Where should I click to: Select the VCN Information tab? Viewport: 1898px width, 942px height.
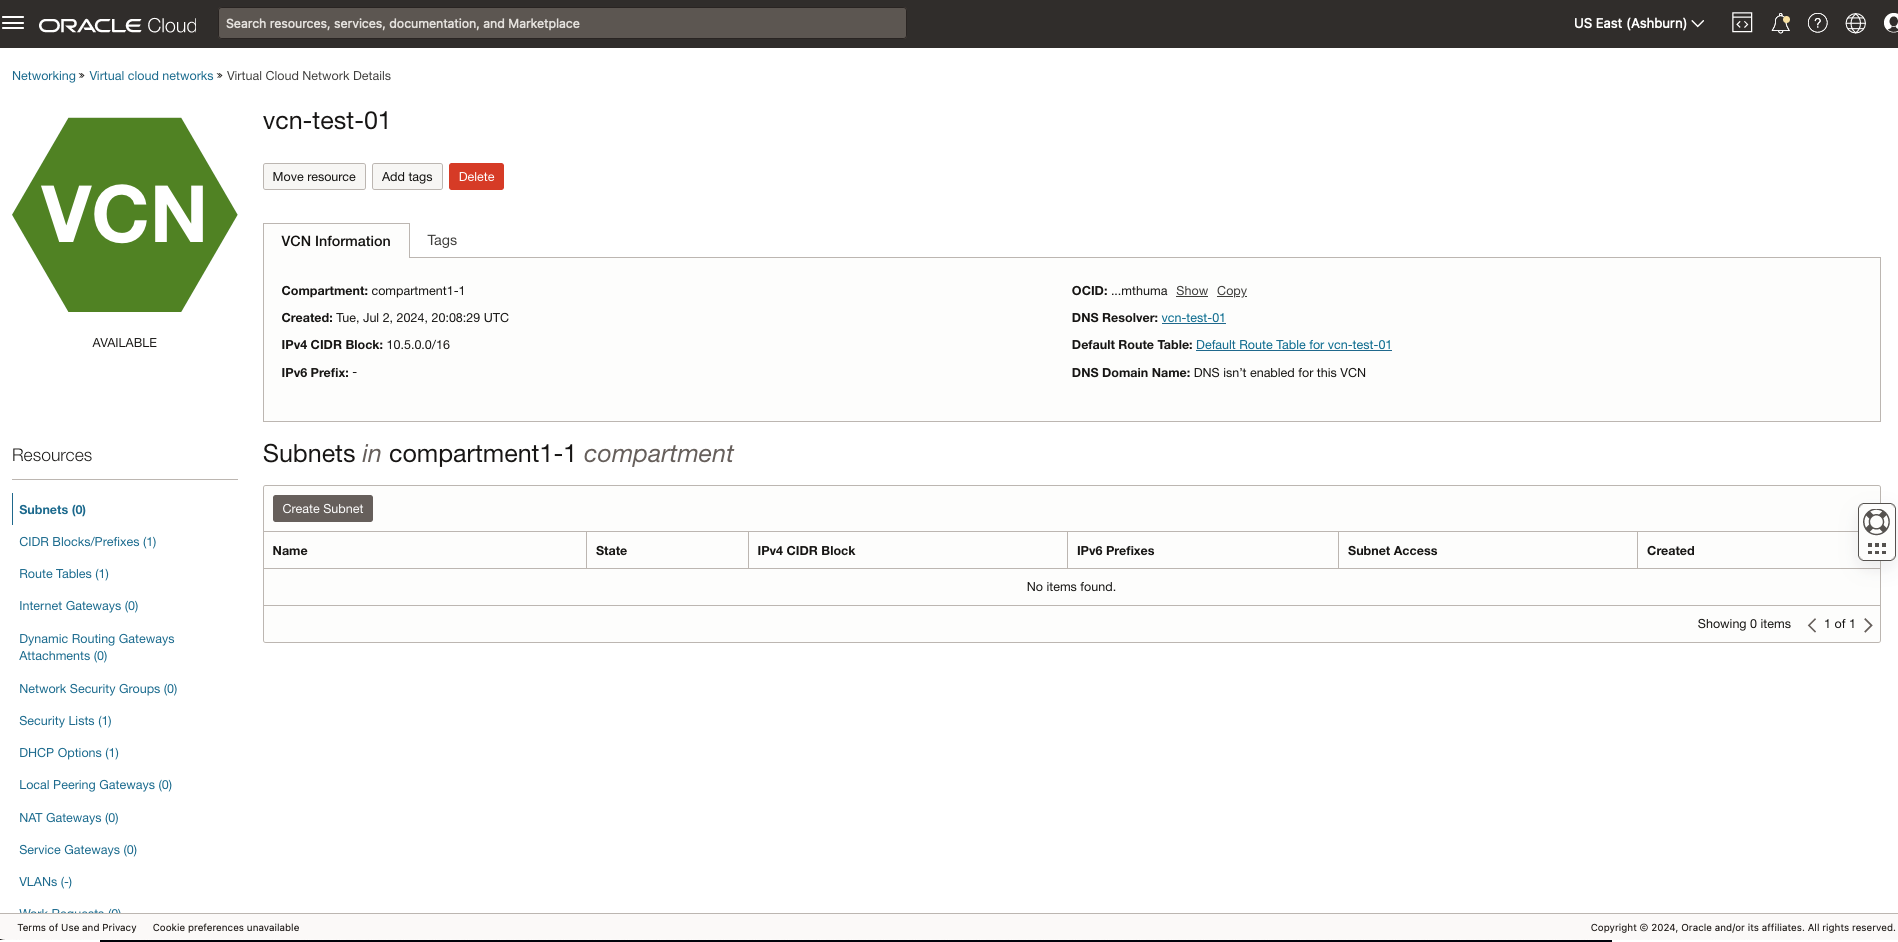pyautogui.click(x=336, y=240)
